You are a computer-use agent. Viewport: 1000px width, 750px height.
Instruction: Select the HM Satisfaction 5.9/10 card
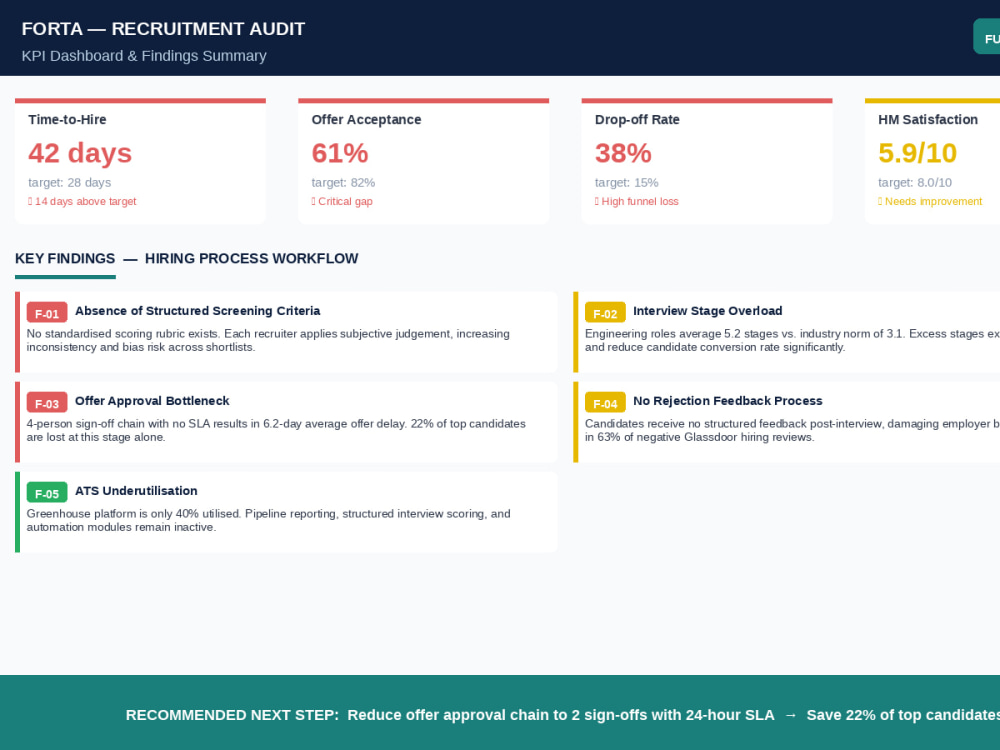tap(932, 161)
